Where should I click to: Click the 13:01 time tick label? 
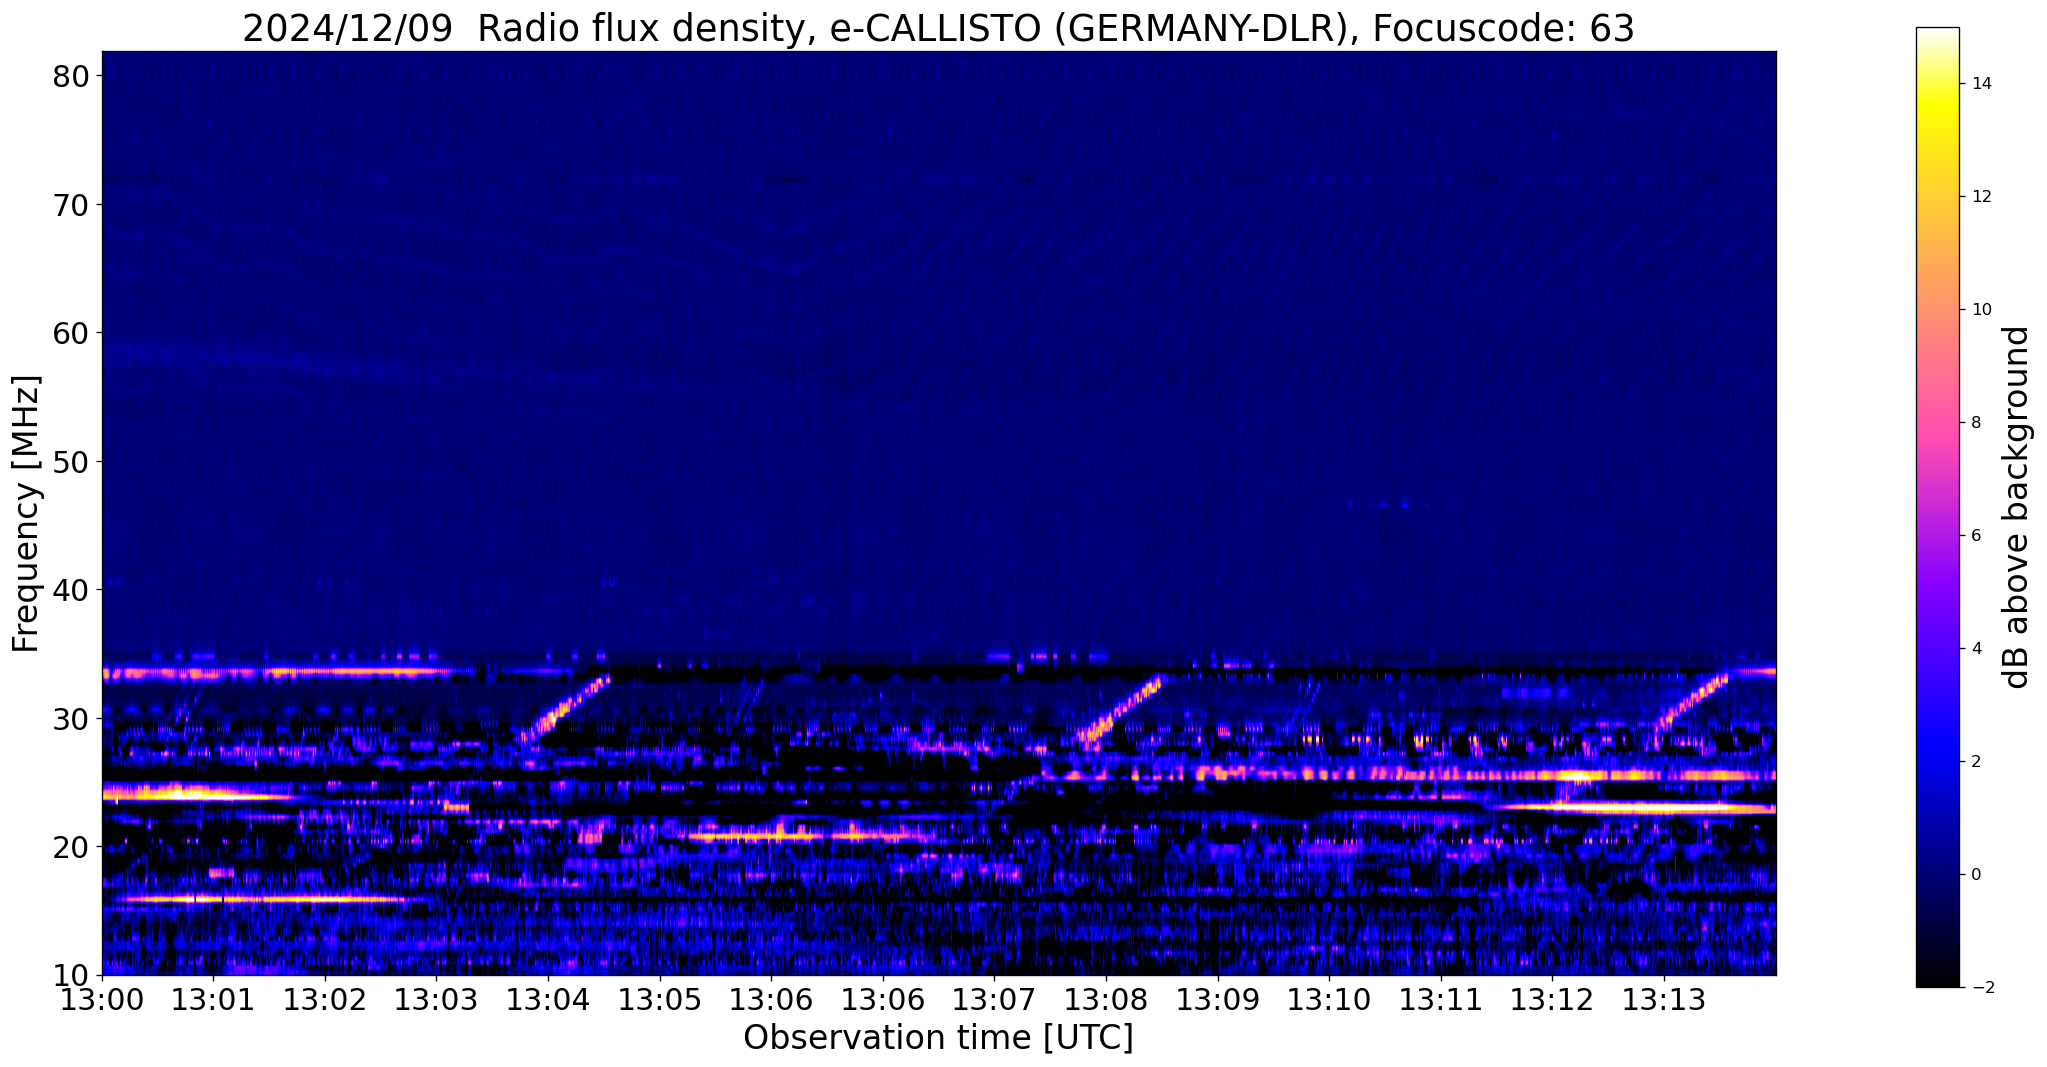(x=214, y=1001)
